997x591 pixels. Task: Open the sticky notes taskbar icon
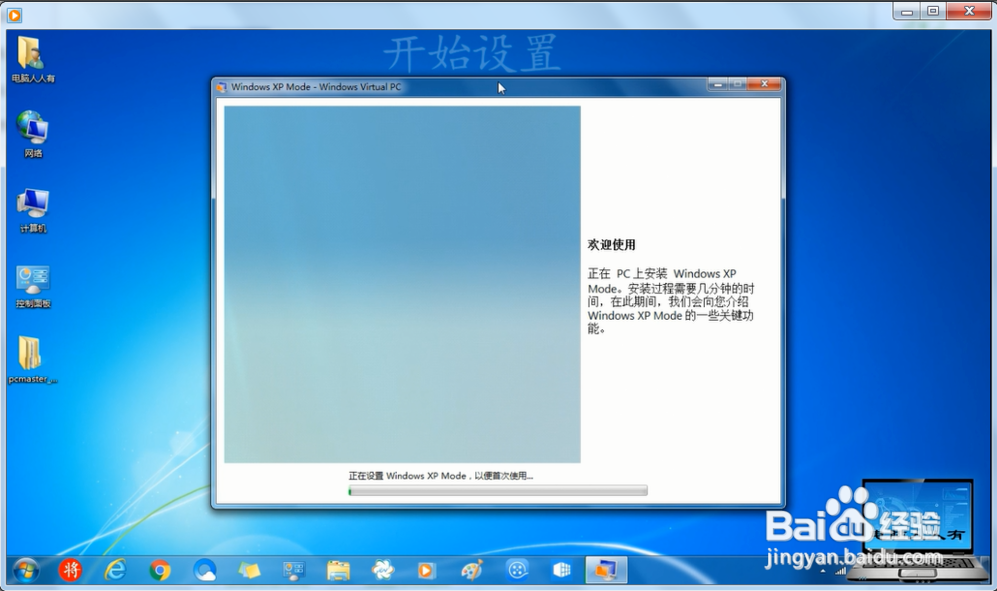click(x=249, y=571)
